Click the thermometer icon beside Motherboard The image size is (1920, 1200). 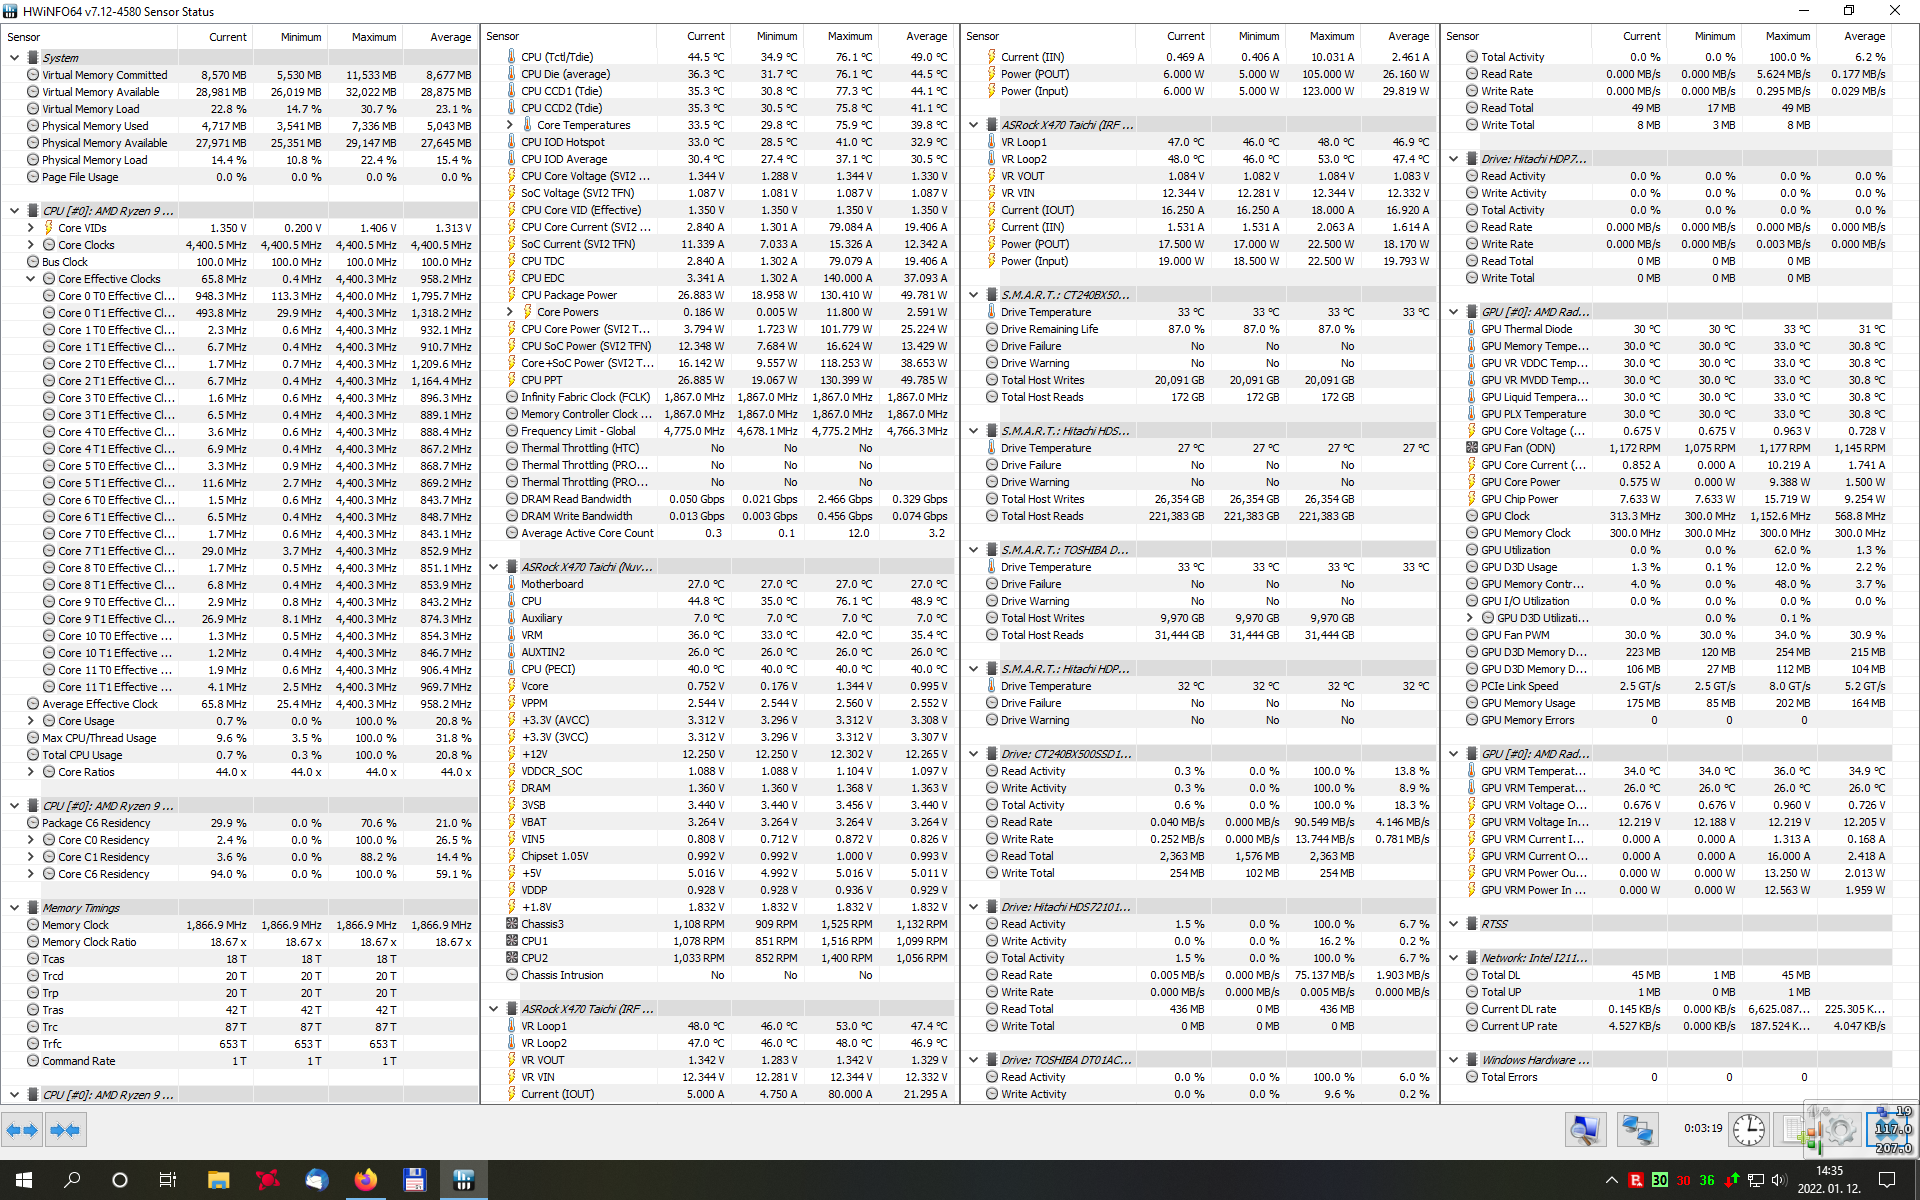[x=511, y=584]
